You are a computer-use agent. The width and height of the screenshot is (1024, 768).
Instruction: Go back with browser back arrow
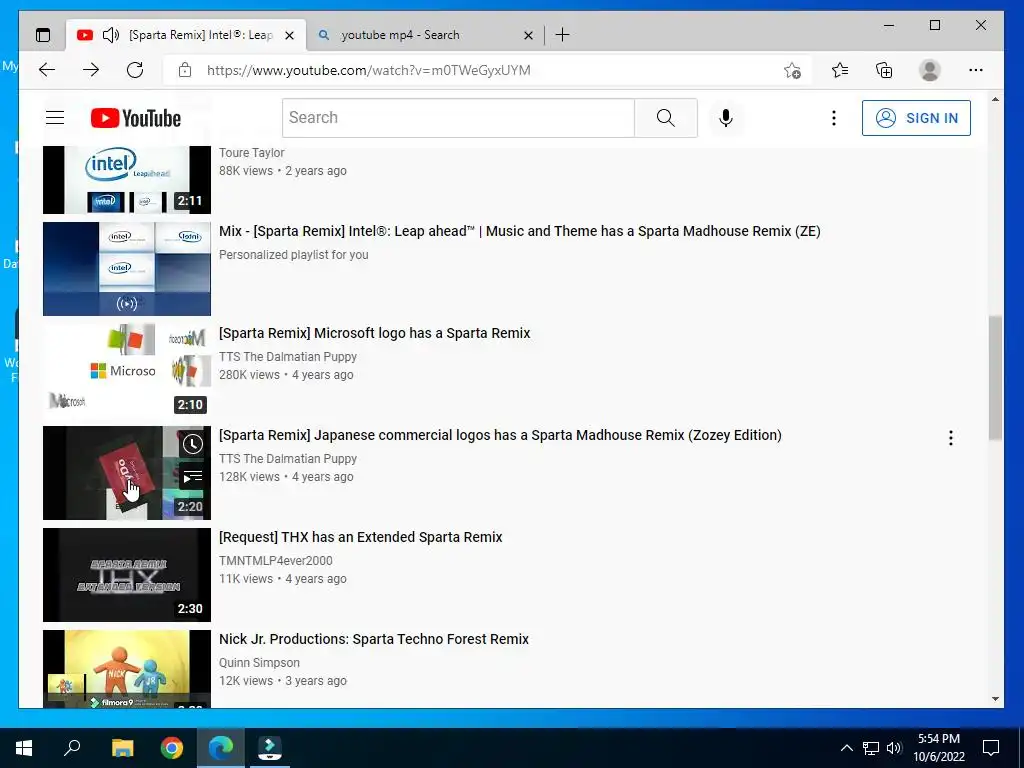pos(47,70)
